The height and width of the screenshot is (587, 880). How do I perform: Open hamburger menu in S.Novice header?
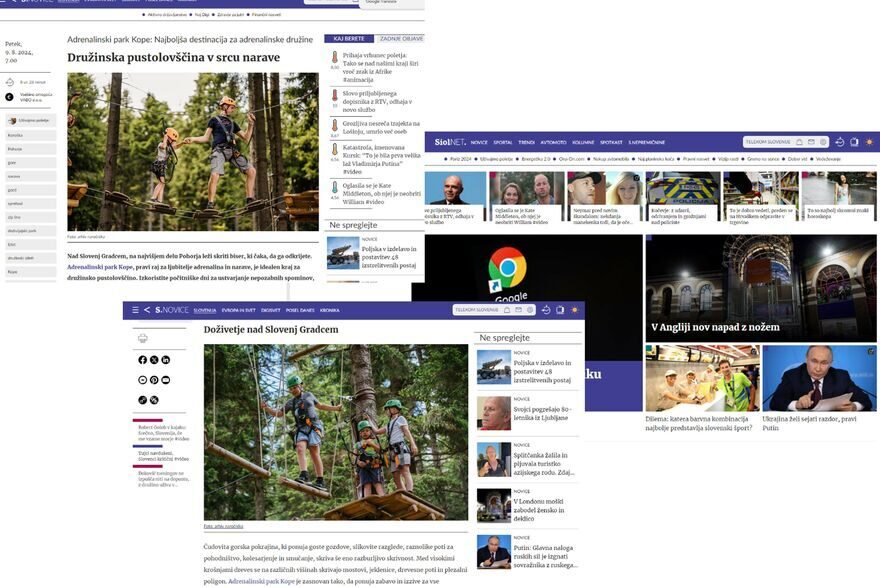pyautogui.click(x=135, y=310)
